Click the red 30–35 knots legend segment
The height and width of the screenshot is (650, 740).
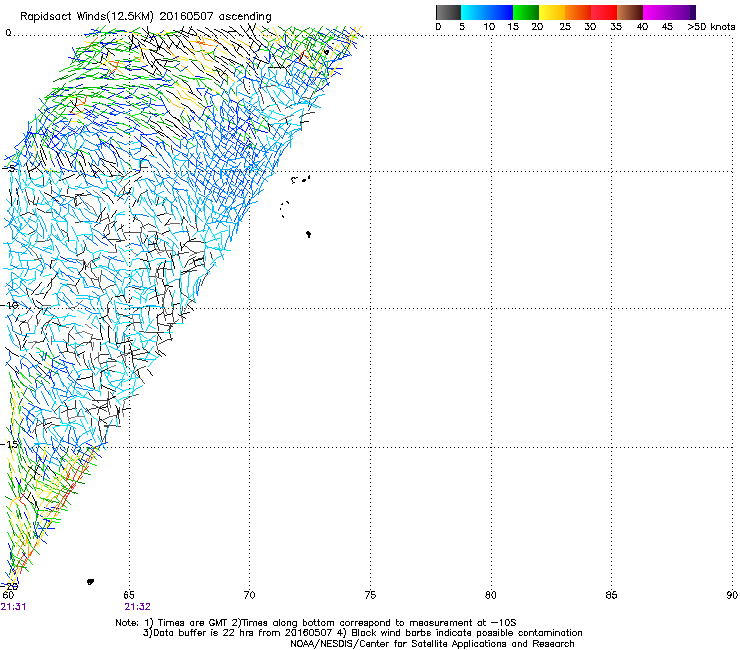pos(604,12)
